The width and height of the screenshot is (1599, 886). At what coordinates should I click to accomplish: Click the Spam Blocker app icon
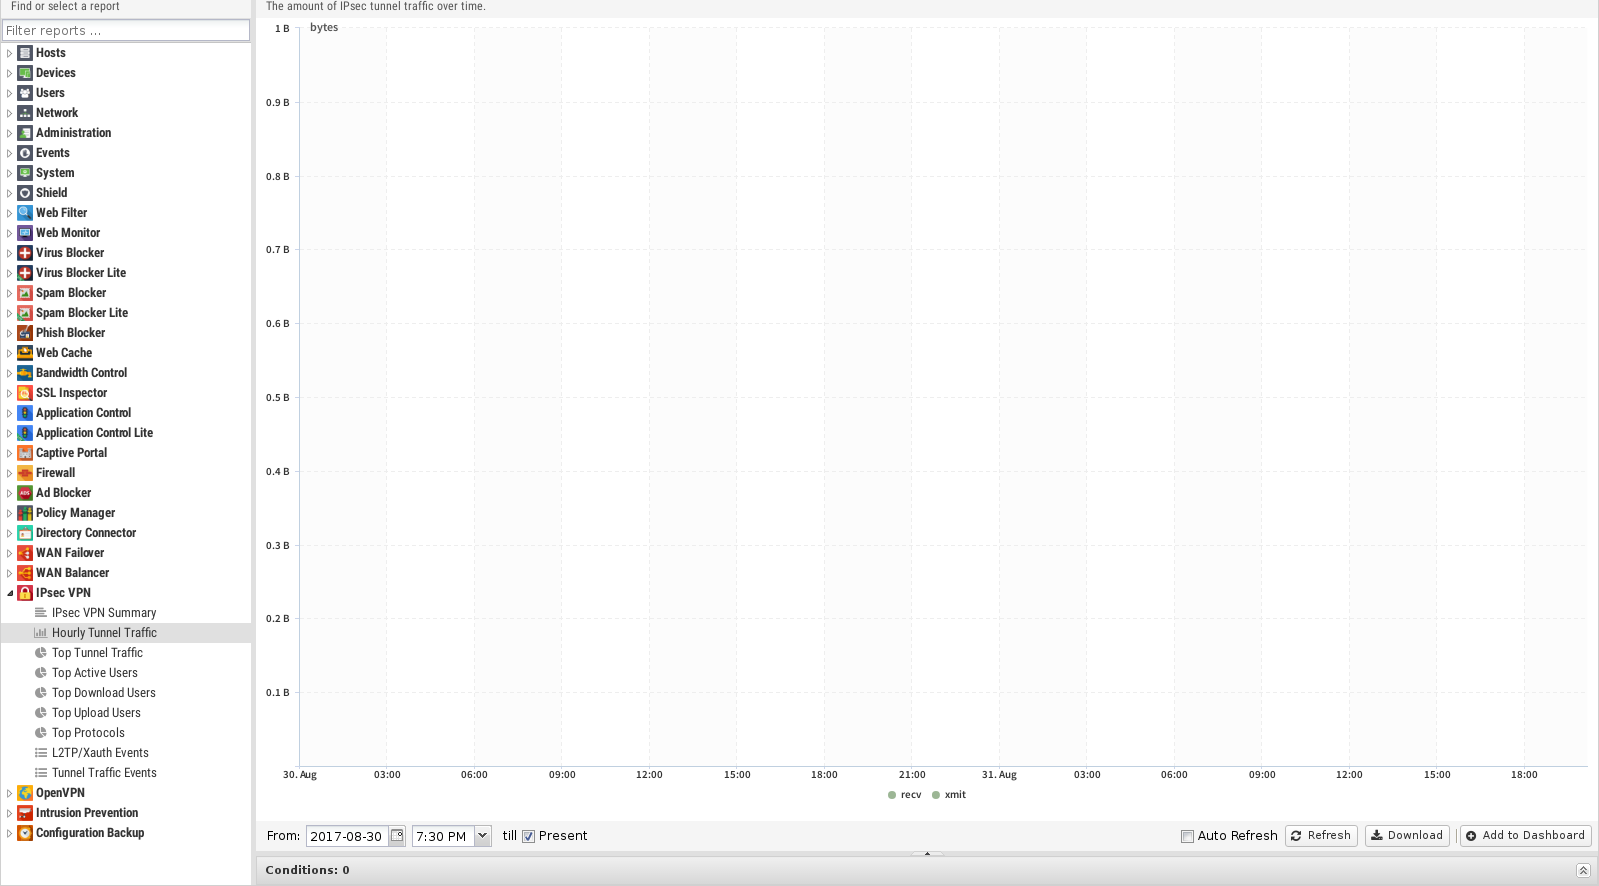click(25, 293)
